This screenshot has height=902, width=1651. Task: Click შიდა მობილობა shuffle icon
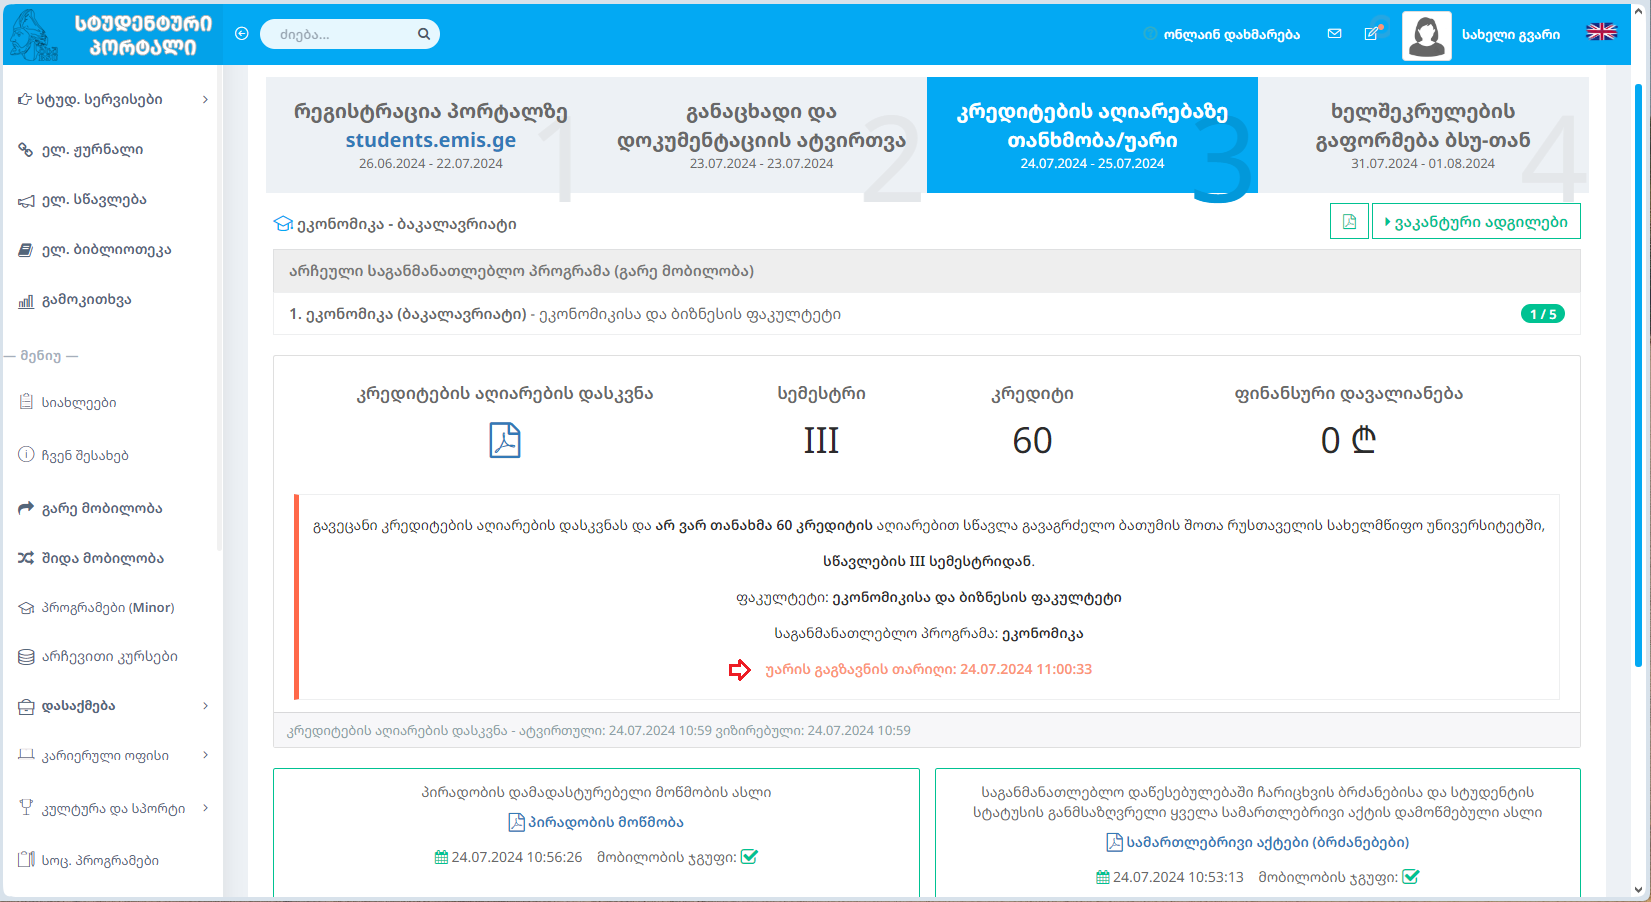[26, 558]
